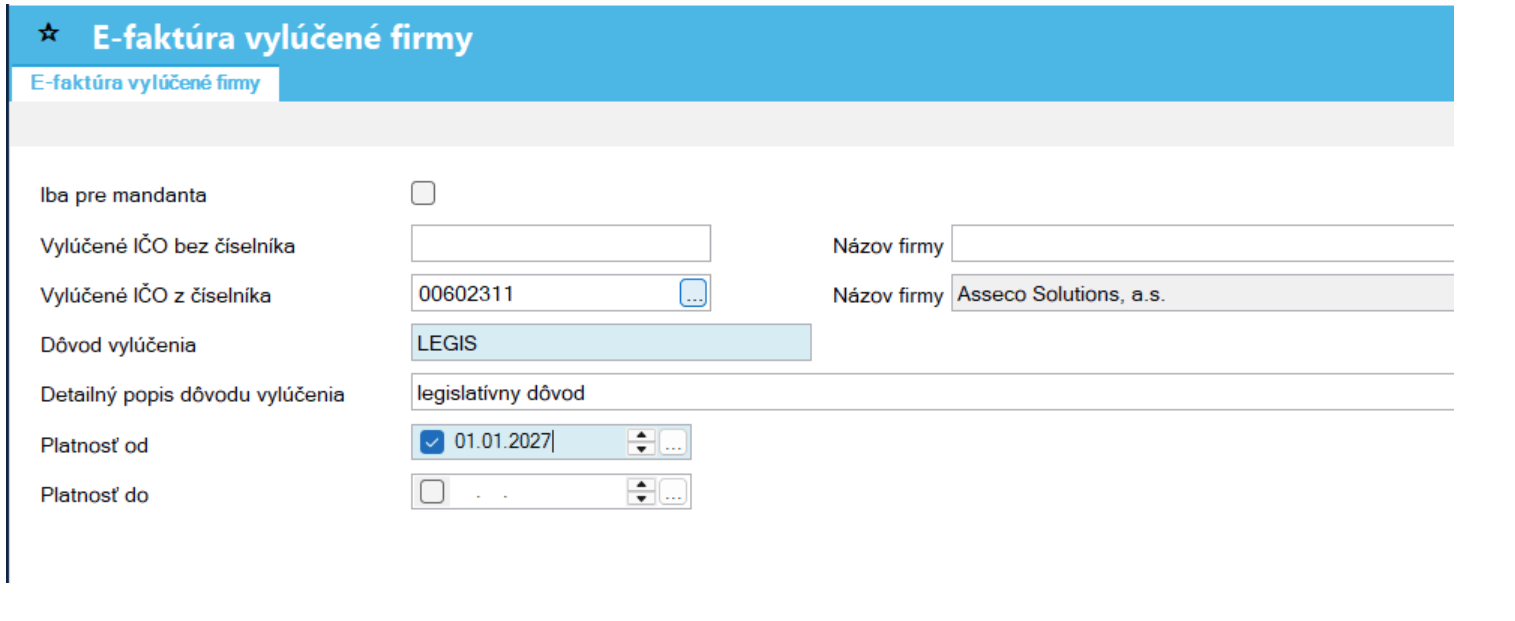Click the Vylúčené IČO bez číselníka field

pos(561,243)
